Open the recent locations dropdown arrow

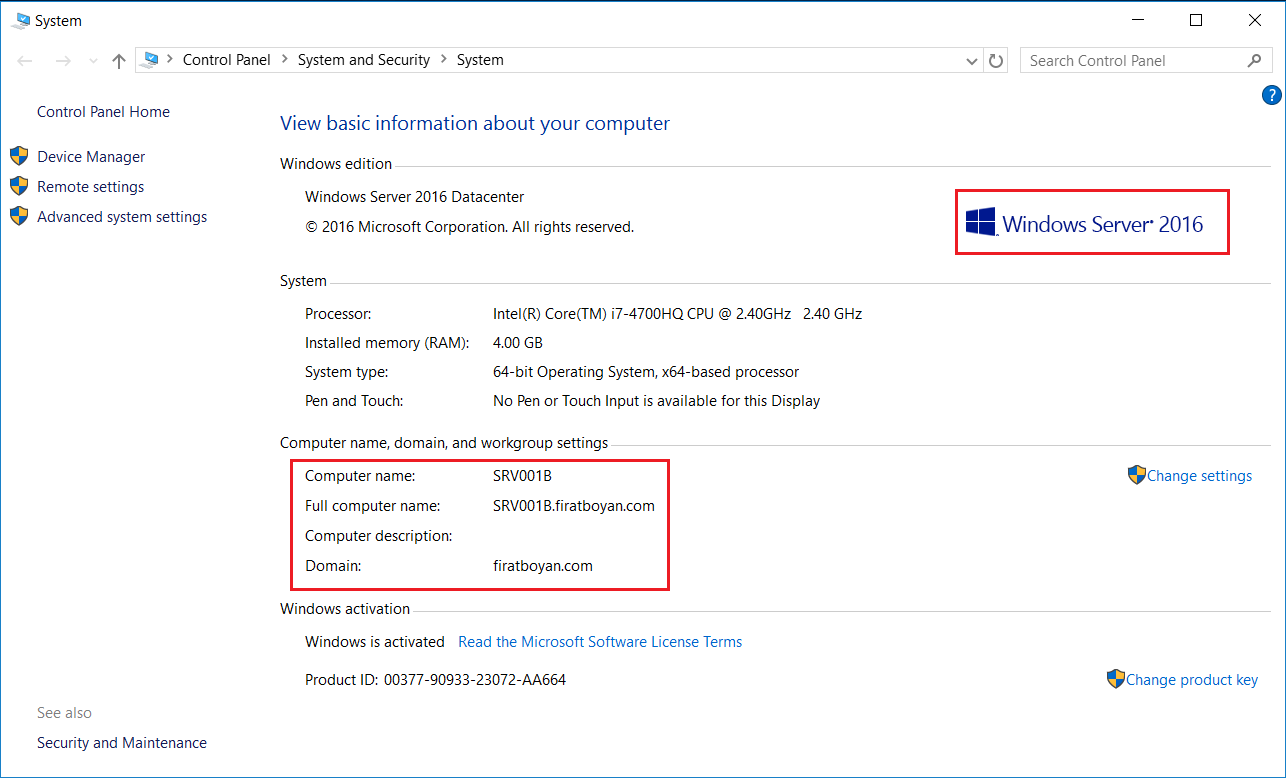click(x=93, y=61)
